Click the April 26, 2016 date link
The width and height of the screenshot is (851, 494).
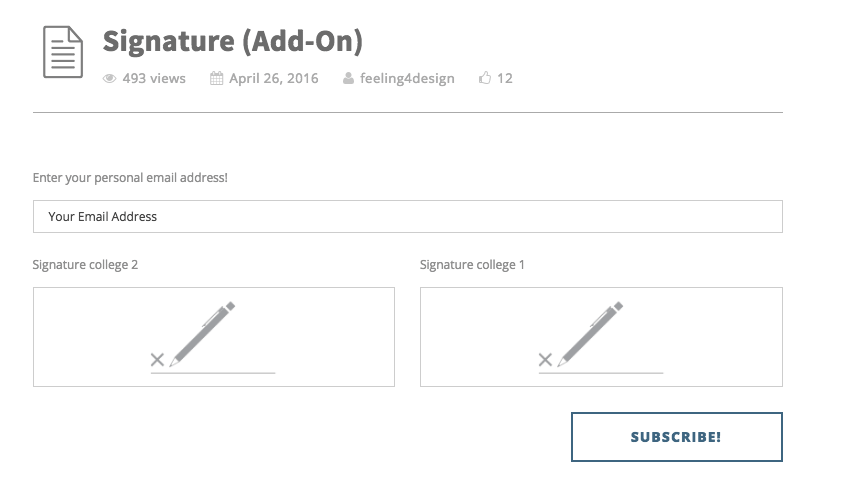(x=273, y=78)
